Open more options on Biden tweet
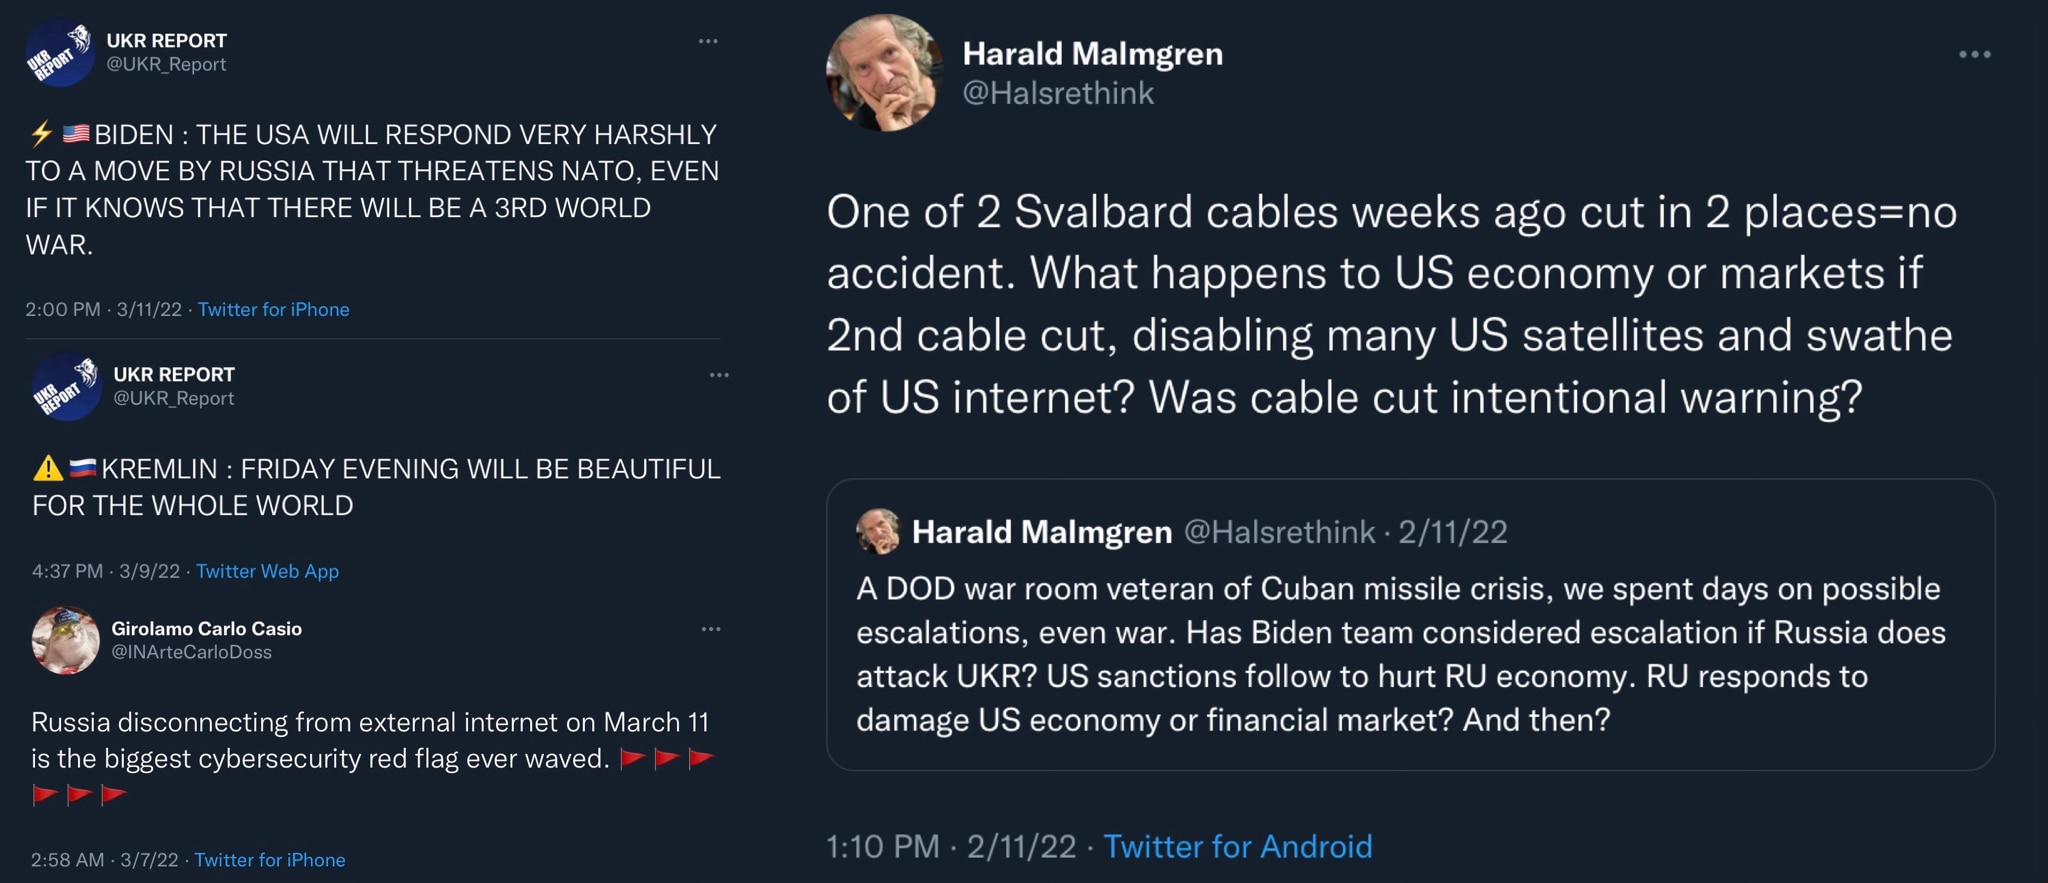2048x883 pixels. pyautogui.click(x=710, y=39)
